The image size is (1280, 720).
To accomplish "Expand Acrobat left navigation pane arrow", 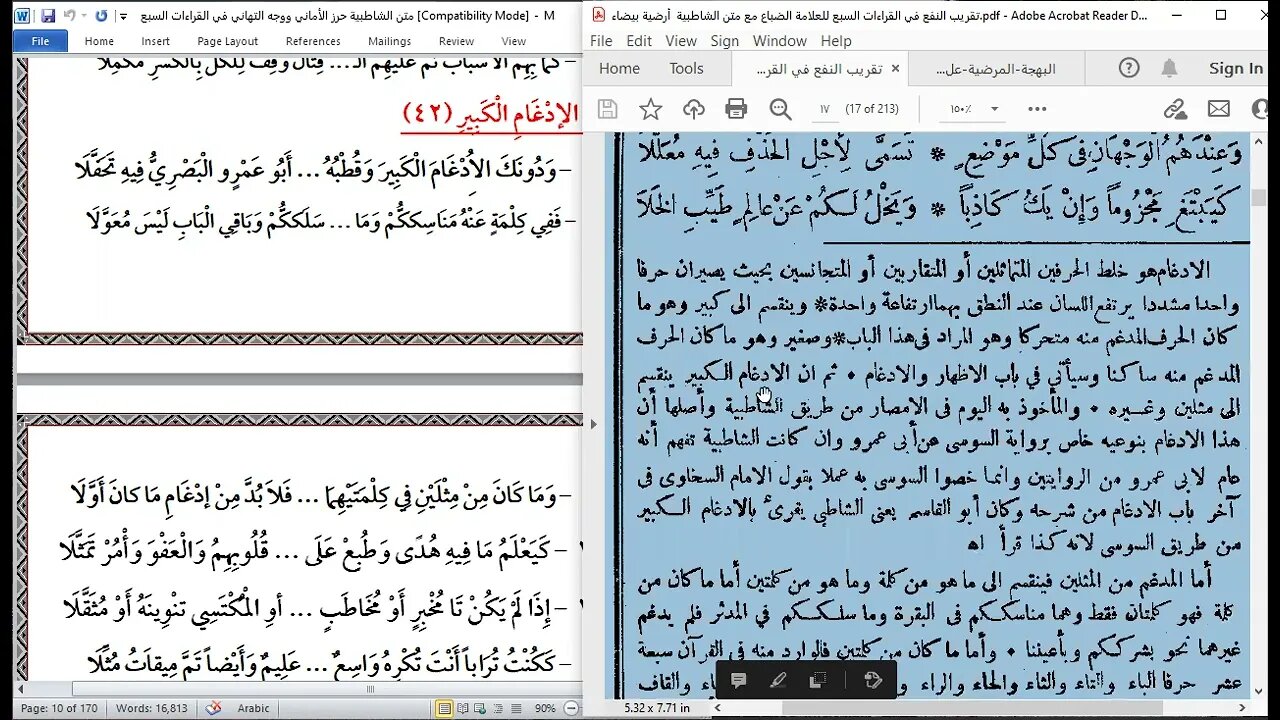I will (593, 424).
